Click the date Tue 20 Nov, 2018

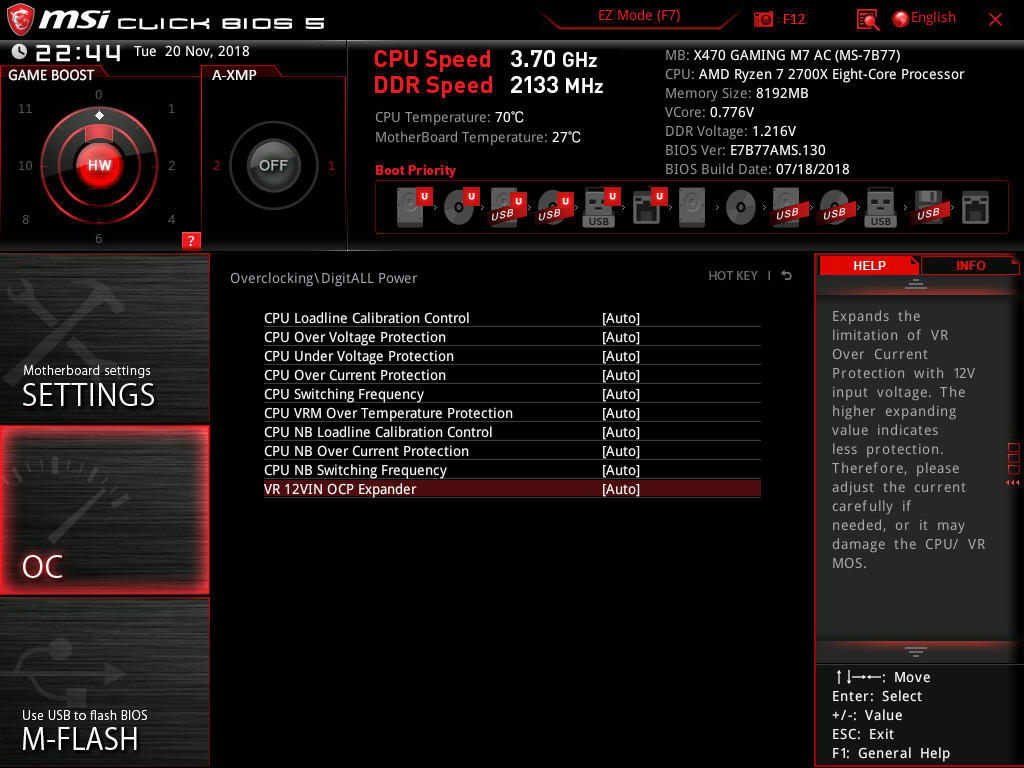191,51
